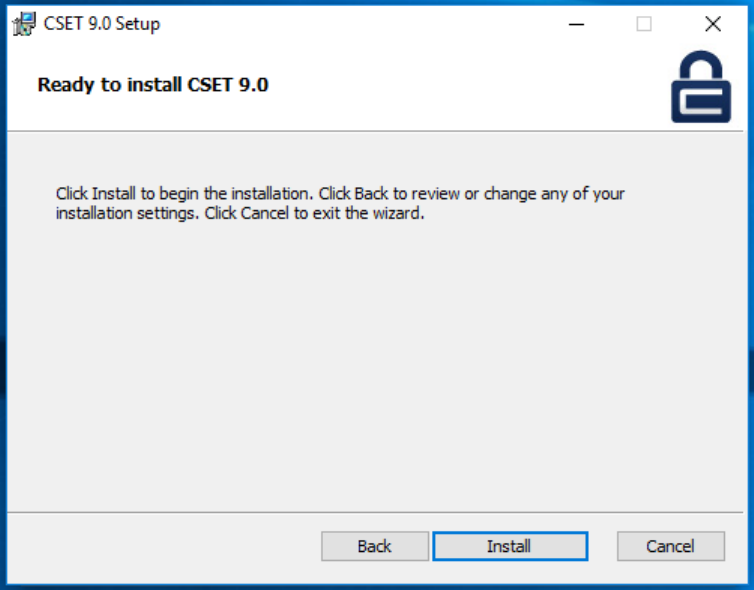
Task: Click the "Ready to install CSET 9.0" heading
Action: 153,85
